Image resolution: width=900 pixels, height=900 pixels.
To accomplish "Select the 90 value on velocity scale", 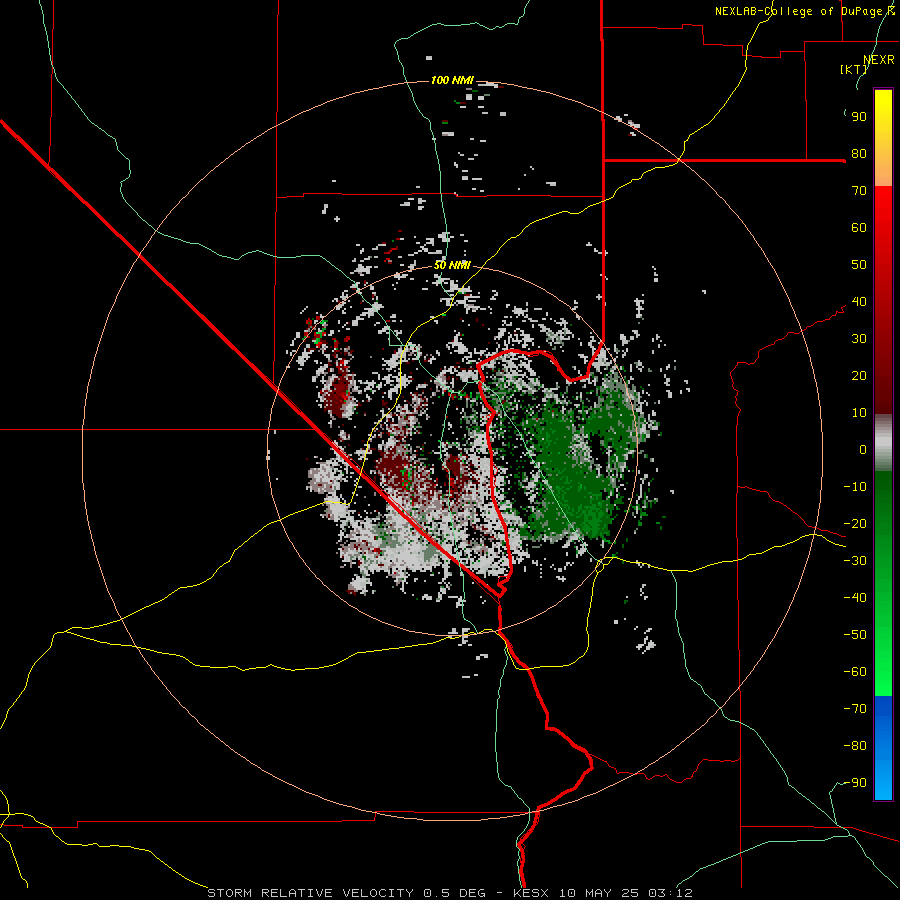I will (859, 117).
